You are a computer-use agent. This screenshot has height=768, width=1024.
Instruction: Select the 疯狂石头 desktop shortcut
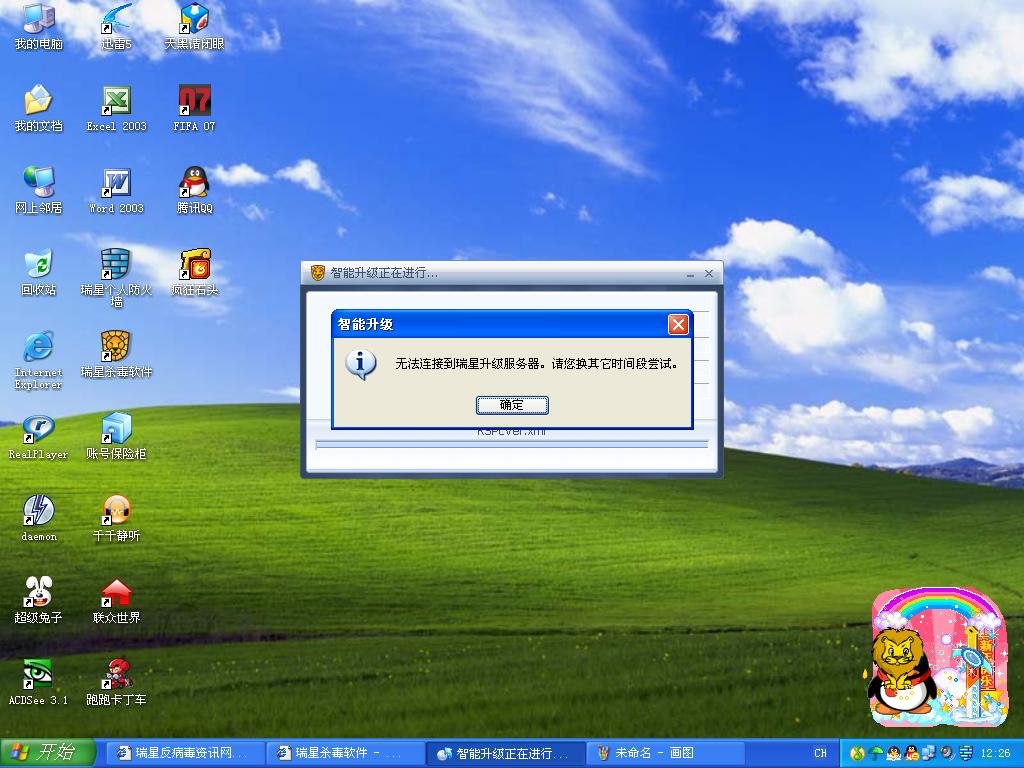click(194, 273)
